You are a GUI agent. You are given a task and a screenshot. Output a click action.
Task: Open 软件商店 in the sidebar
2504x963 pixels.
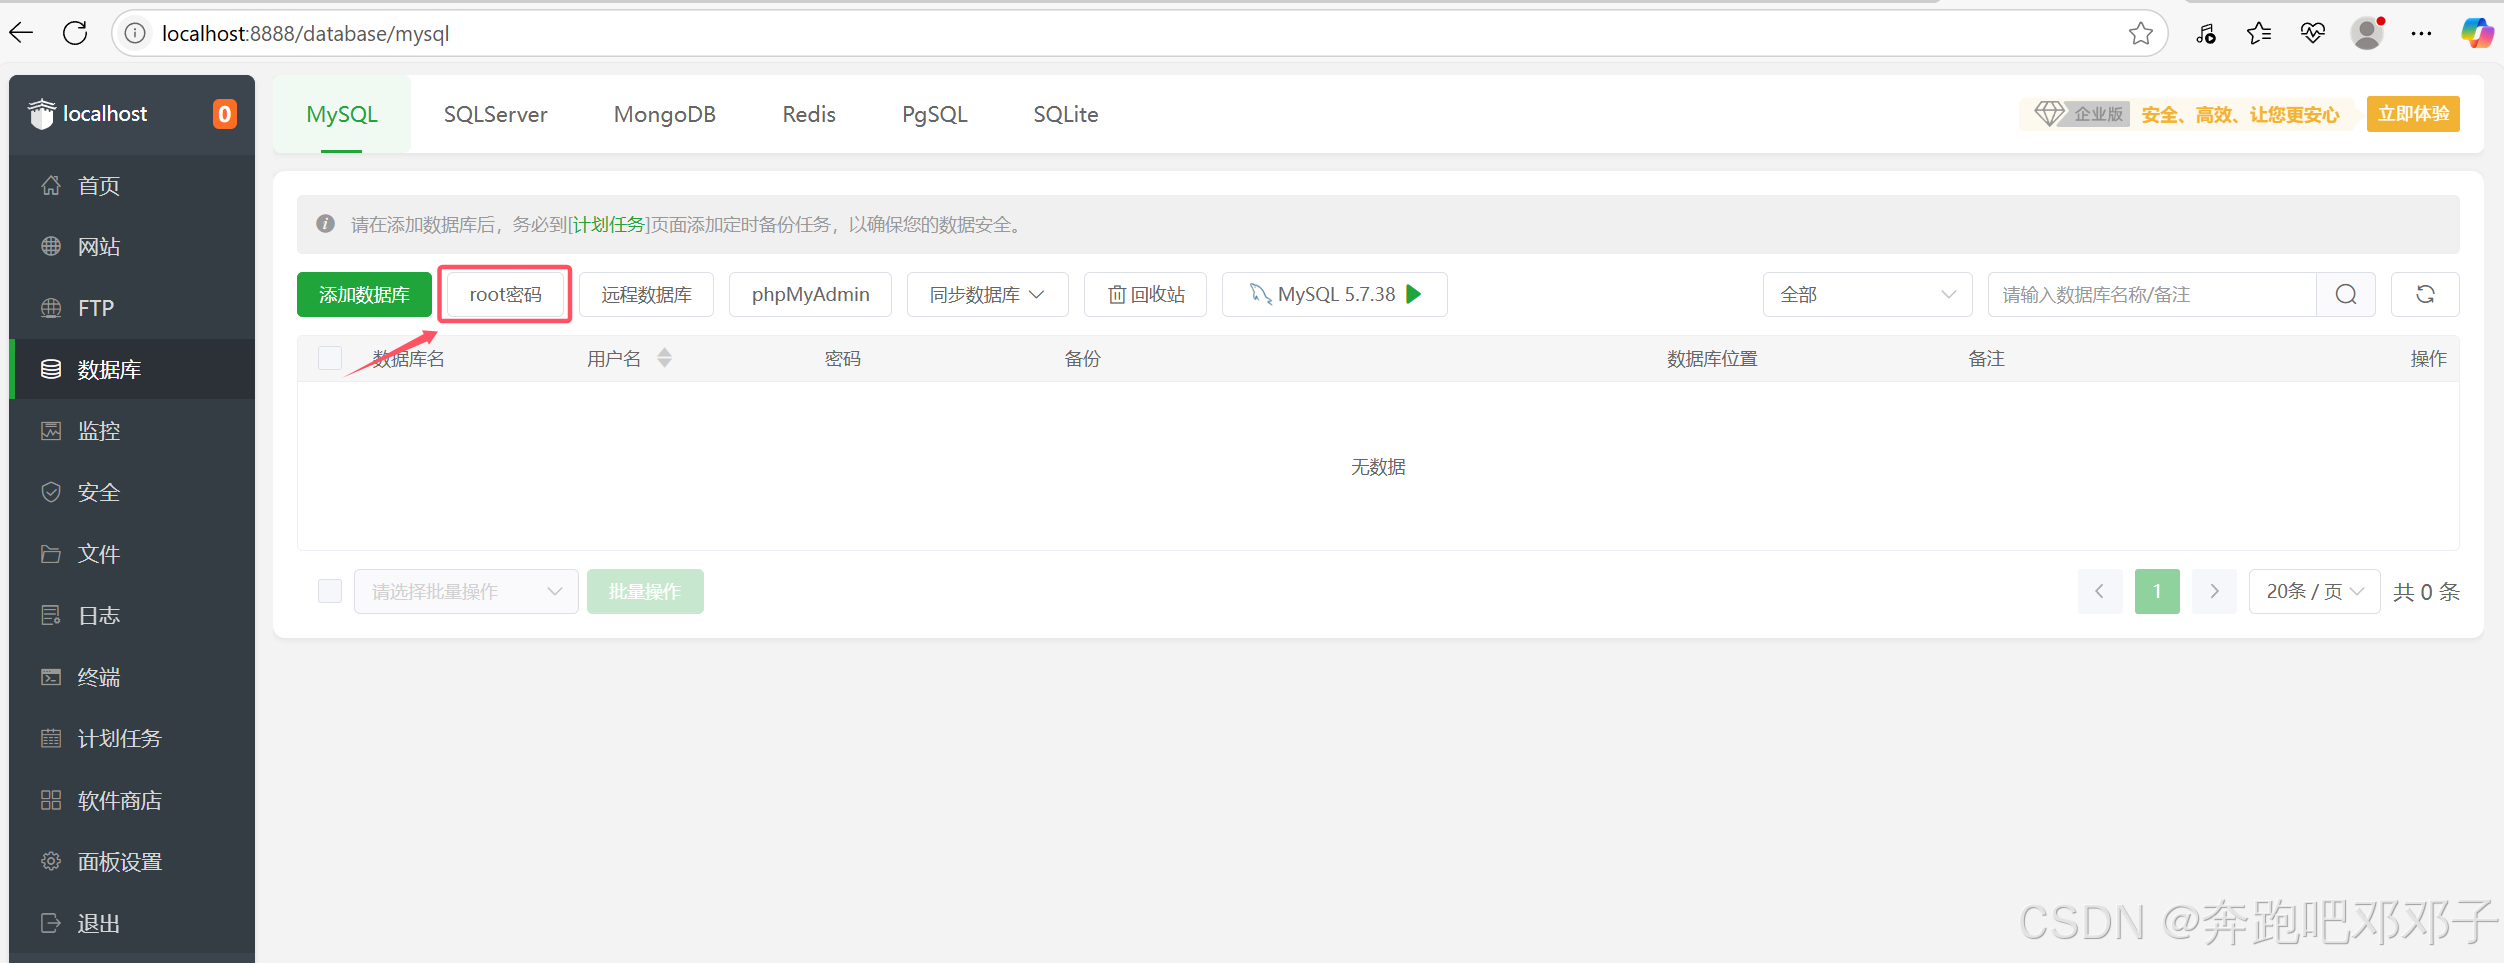[132, 801]
